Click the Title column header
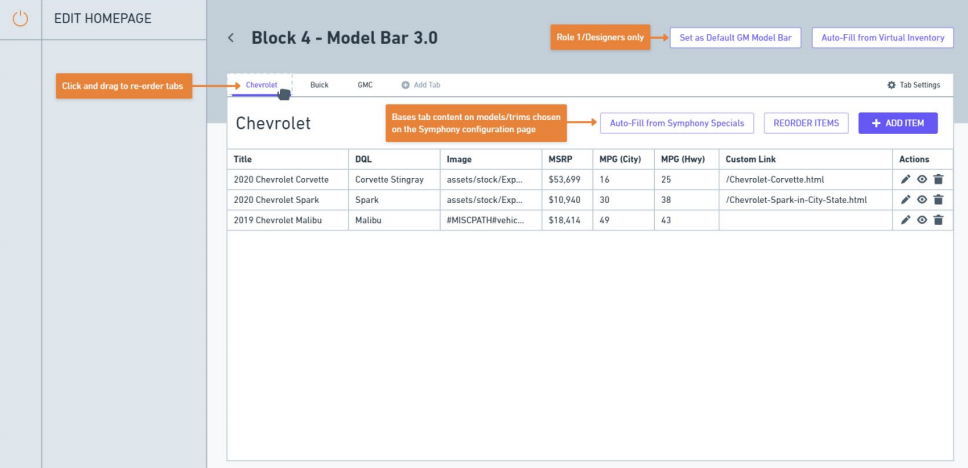The image size is (968, 468). coord(243,159)
